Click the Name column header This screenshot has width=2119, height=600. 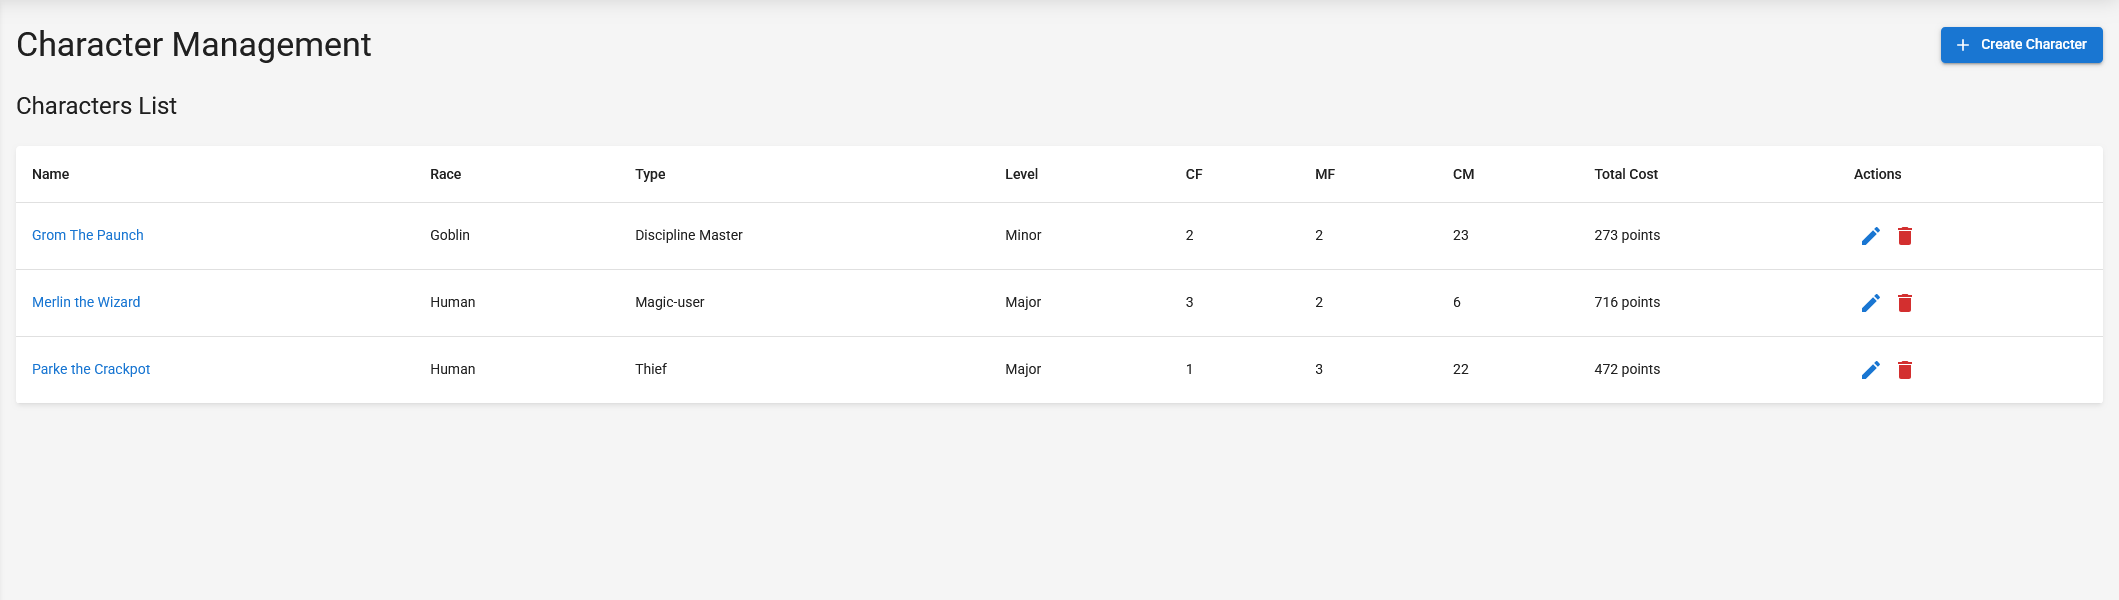(x=51, y=174)
